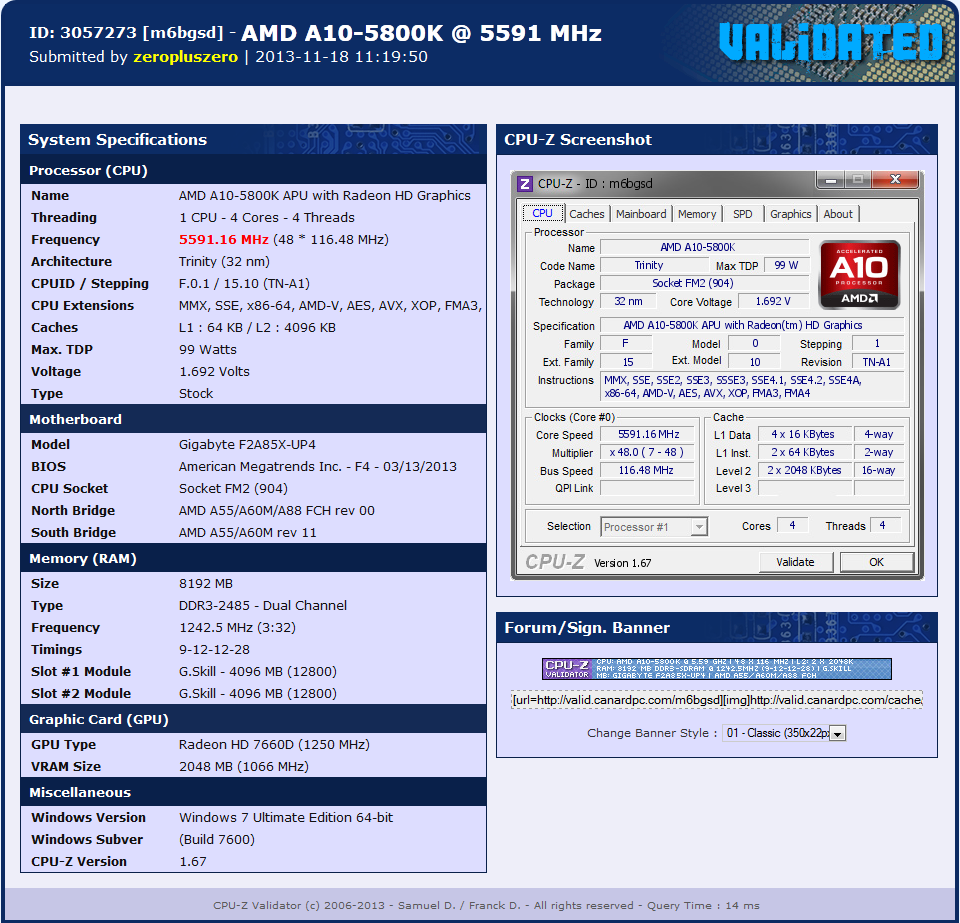Click the Validate button

coord(795,562)
